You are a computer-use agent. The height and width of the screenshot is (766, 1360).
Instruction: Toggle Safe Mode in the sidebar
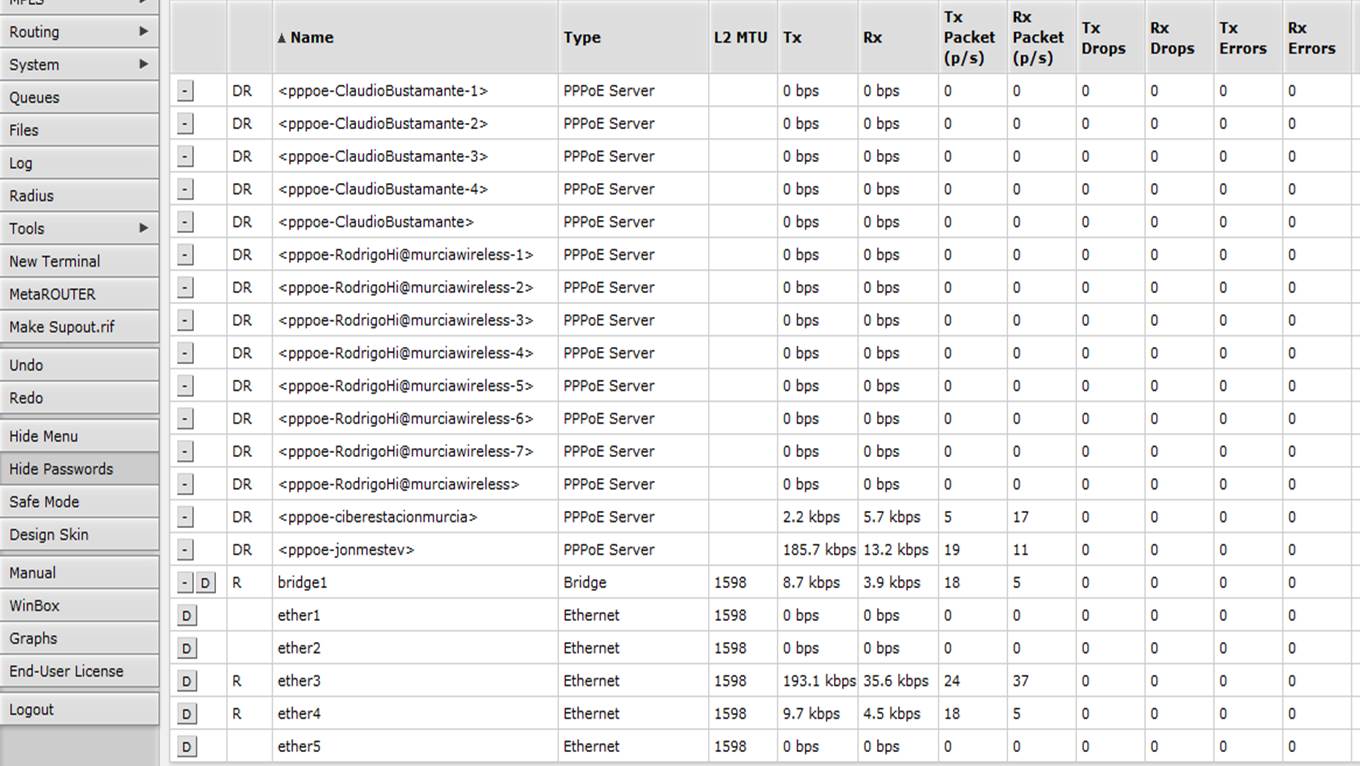tap(79, 502)
